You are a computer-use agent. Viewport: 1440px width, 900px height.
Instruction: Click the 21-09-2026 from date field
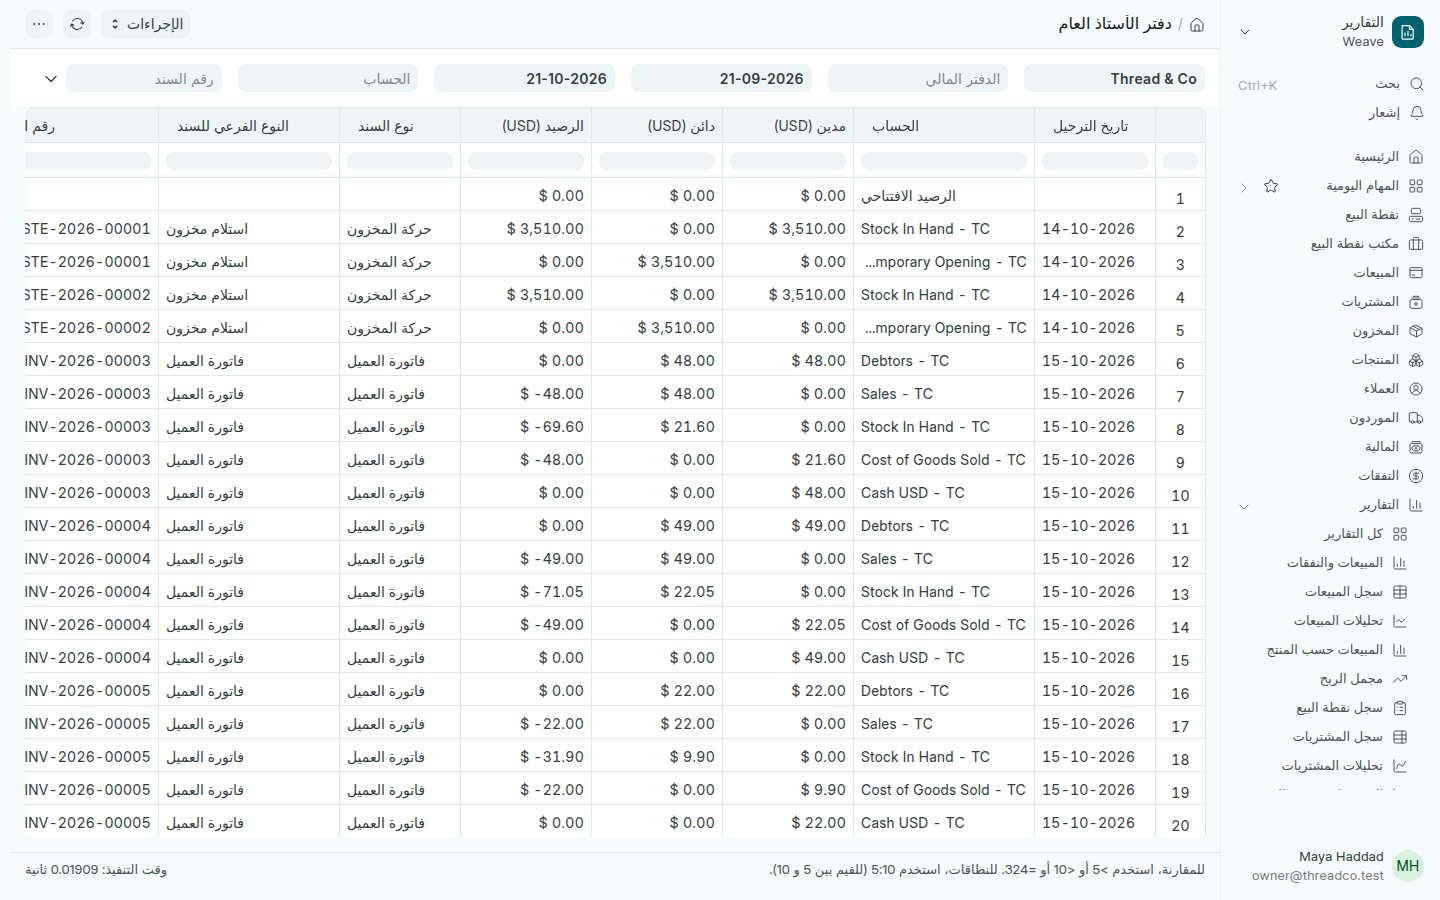[x=721, y=79]
